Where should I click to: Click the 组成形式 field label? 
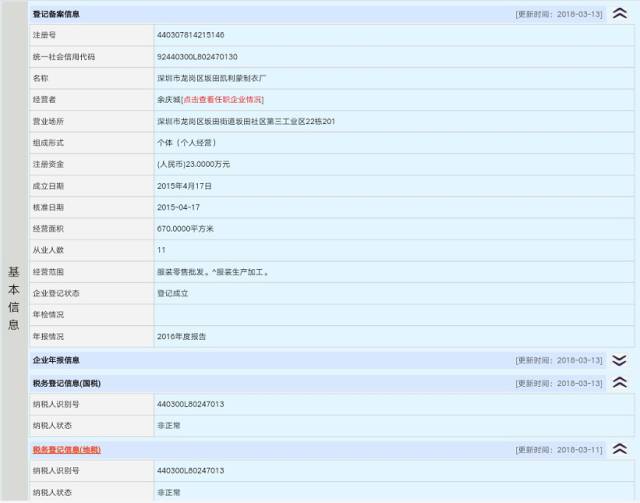tap(48, 142)
